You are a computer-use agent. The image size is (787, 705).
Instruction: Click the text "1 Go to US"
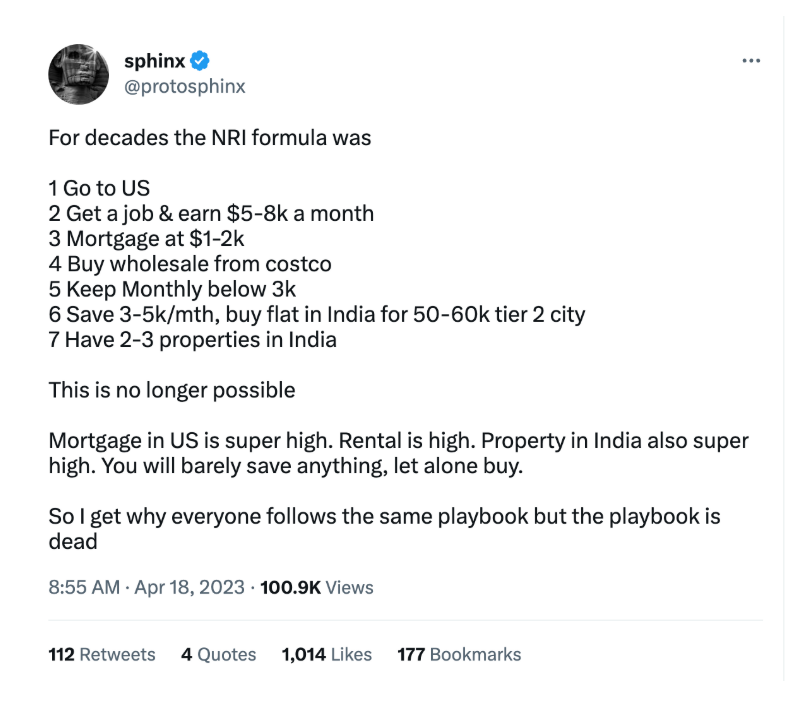coord(100,188)
